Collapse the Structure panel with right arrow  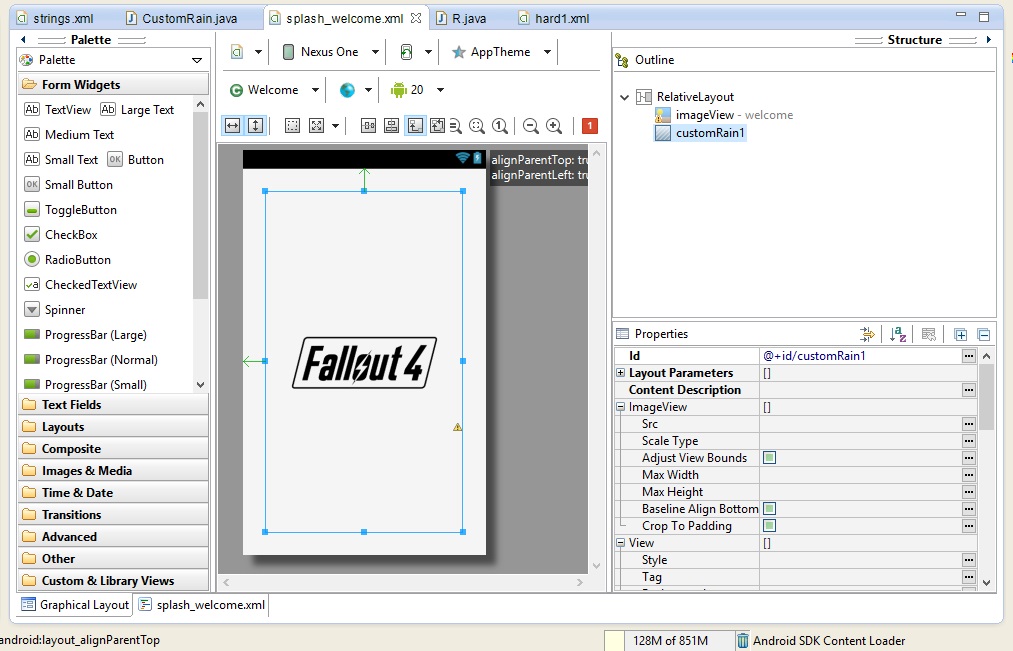988,39
